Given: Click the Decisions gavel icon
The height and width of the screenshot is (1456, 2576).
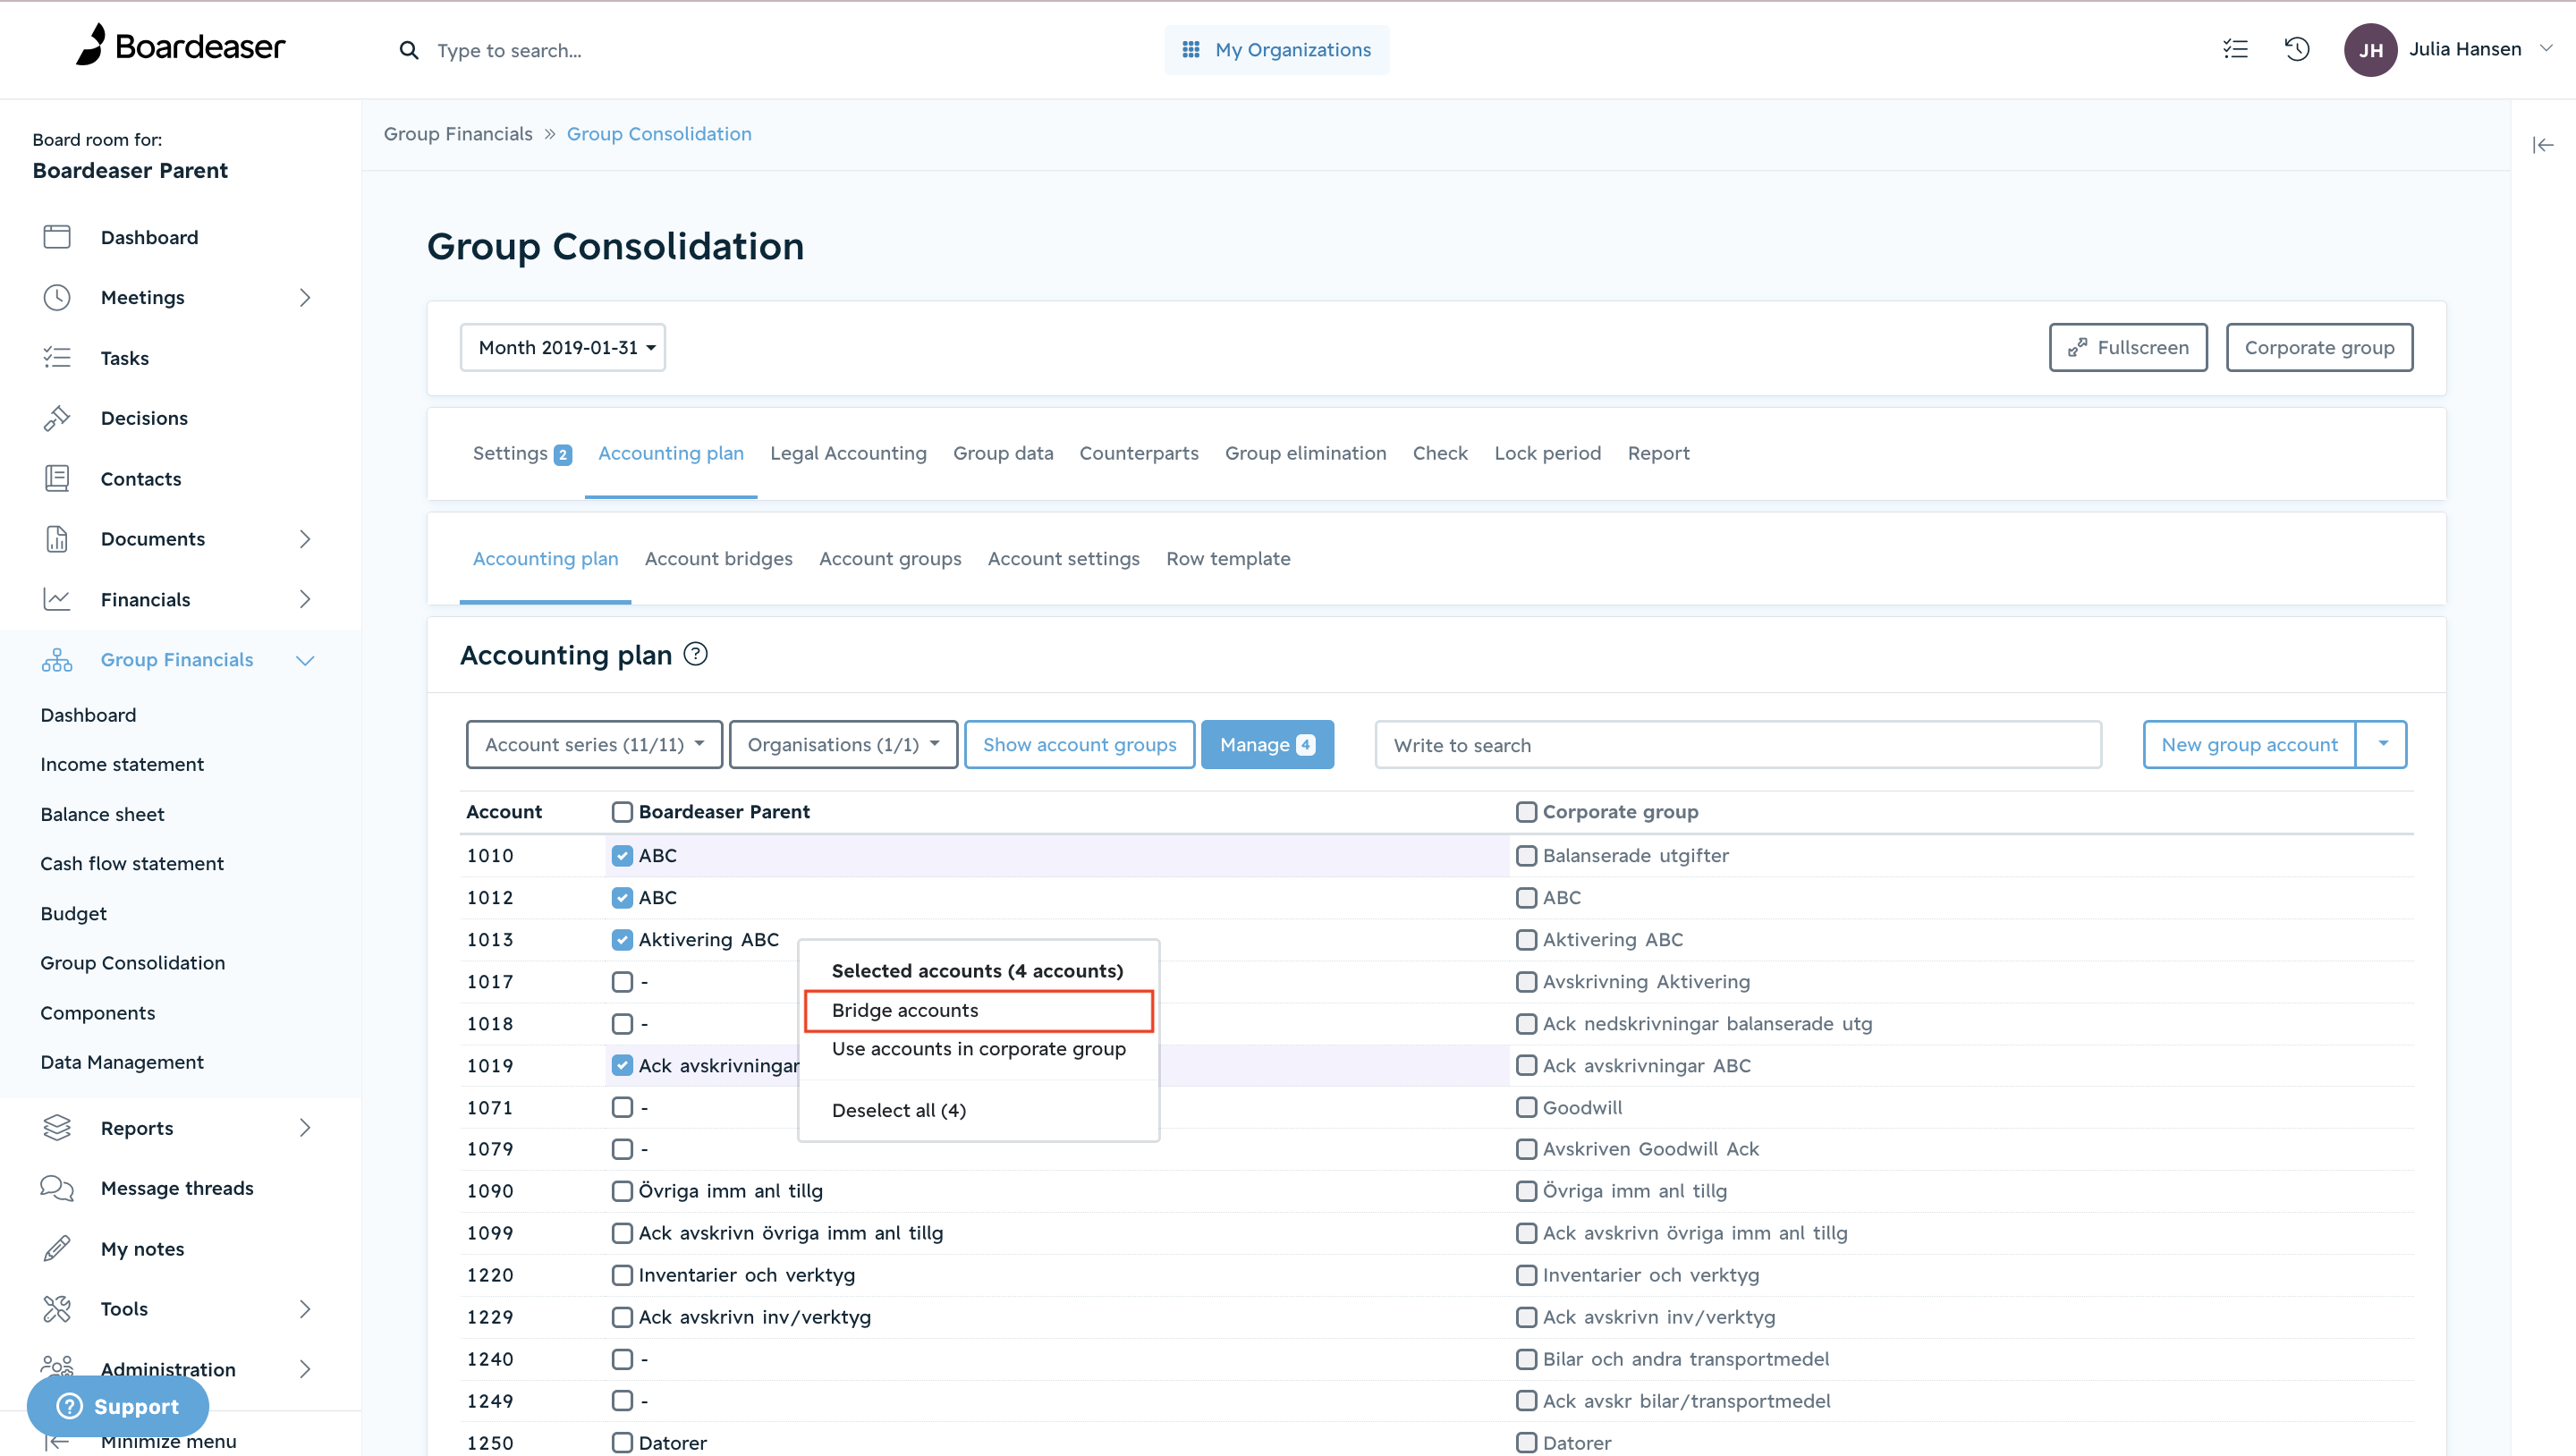Looking at the screenshot, I should [57, 418].
